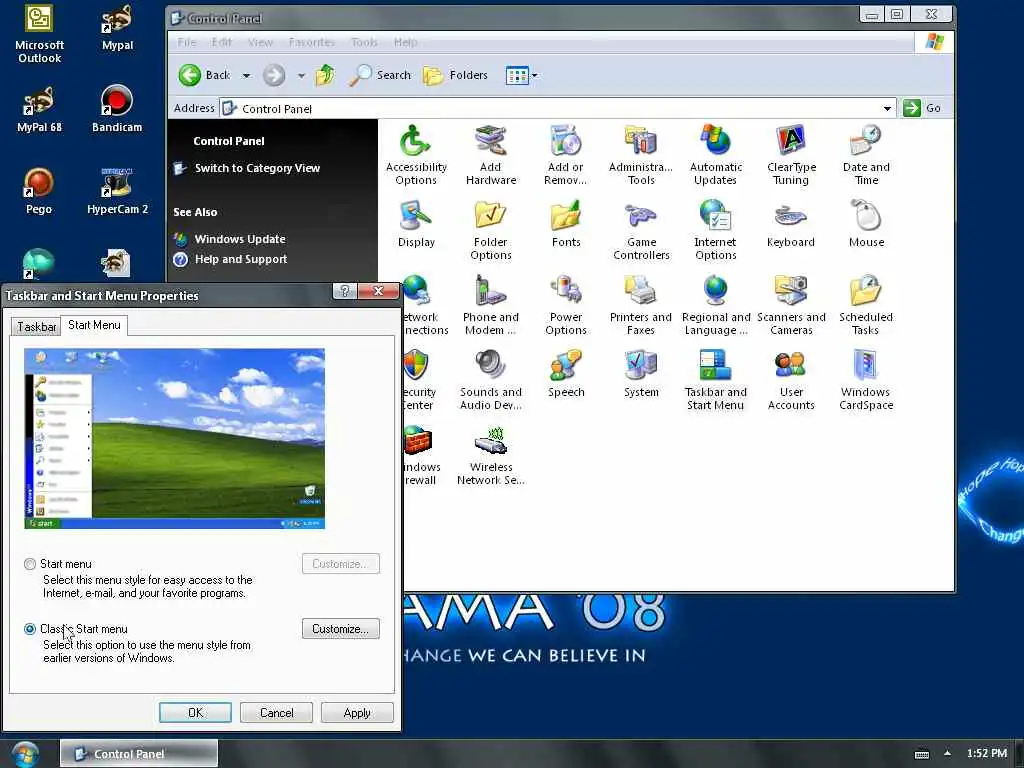The image size is (1024, 768).
Task: Open the Edit menu
Action: (221, 42)
